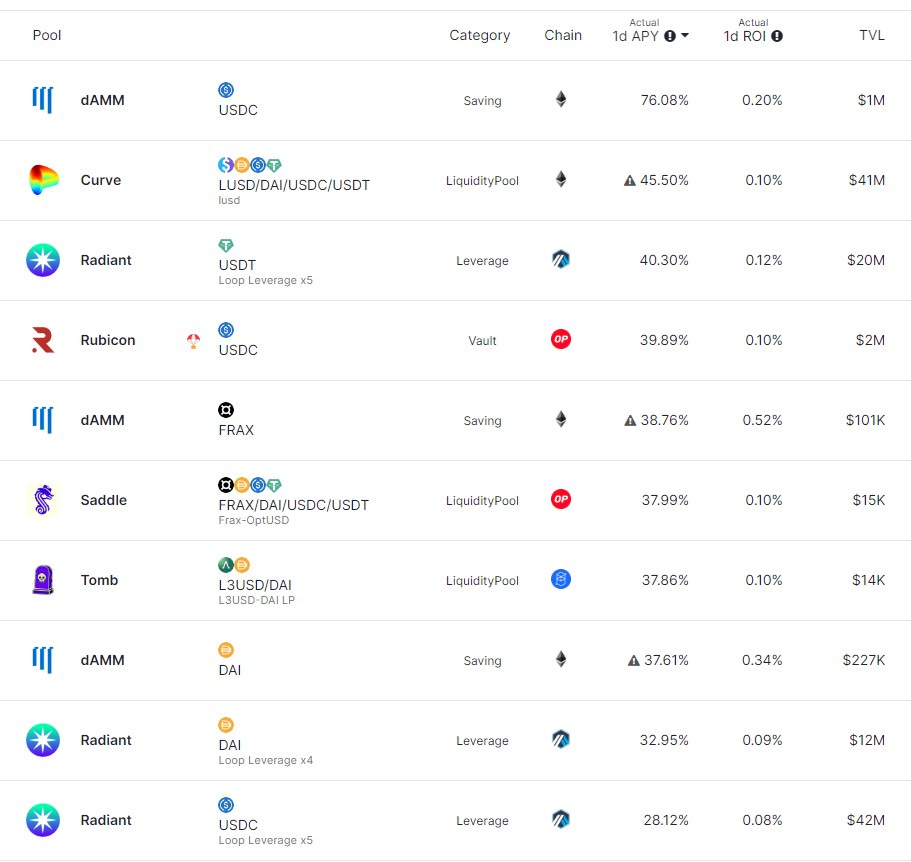Click the lusd subtitle under Curve pool
This screenshot has height=862, width=911.
tap(229, 200)
